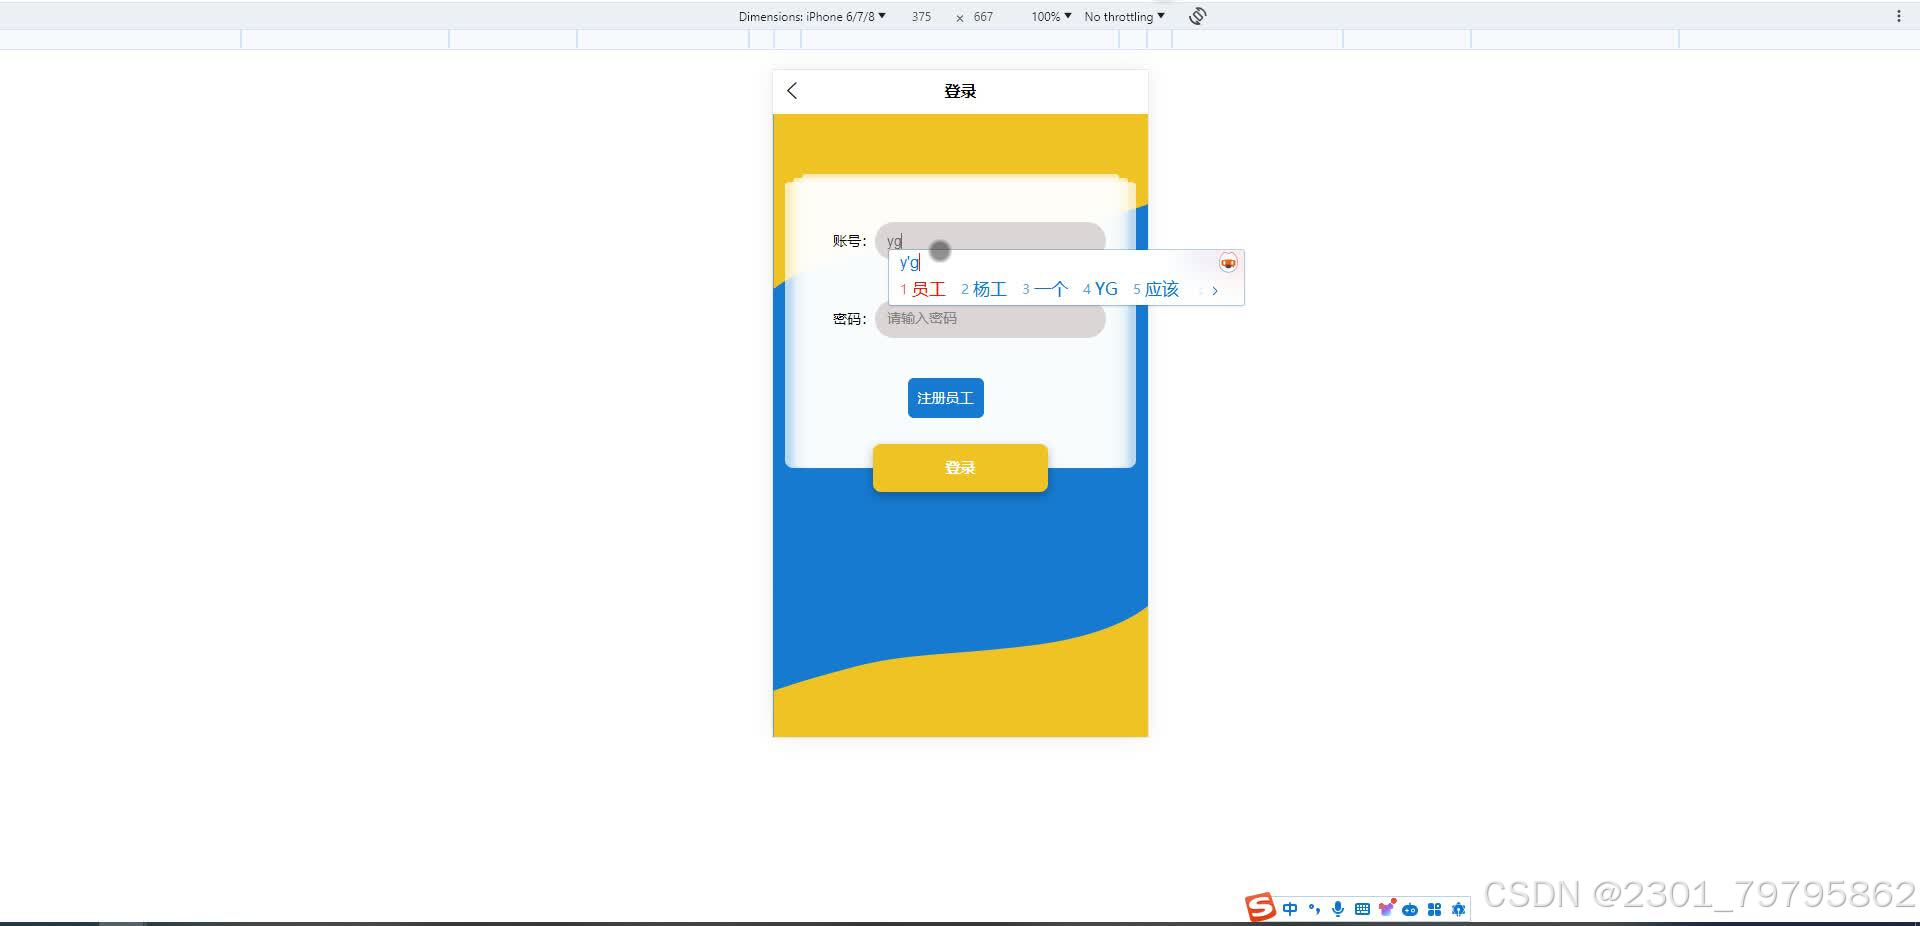Open Sogou soft keyboard

(1362, 909)
